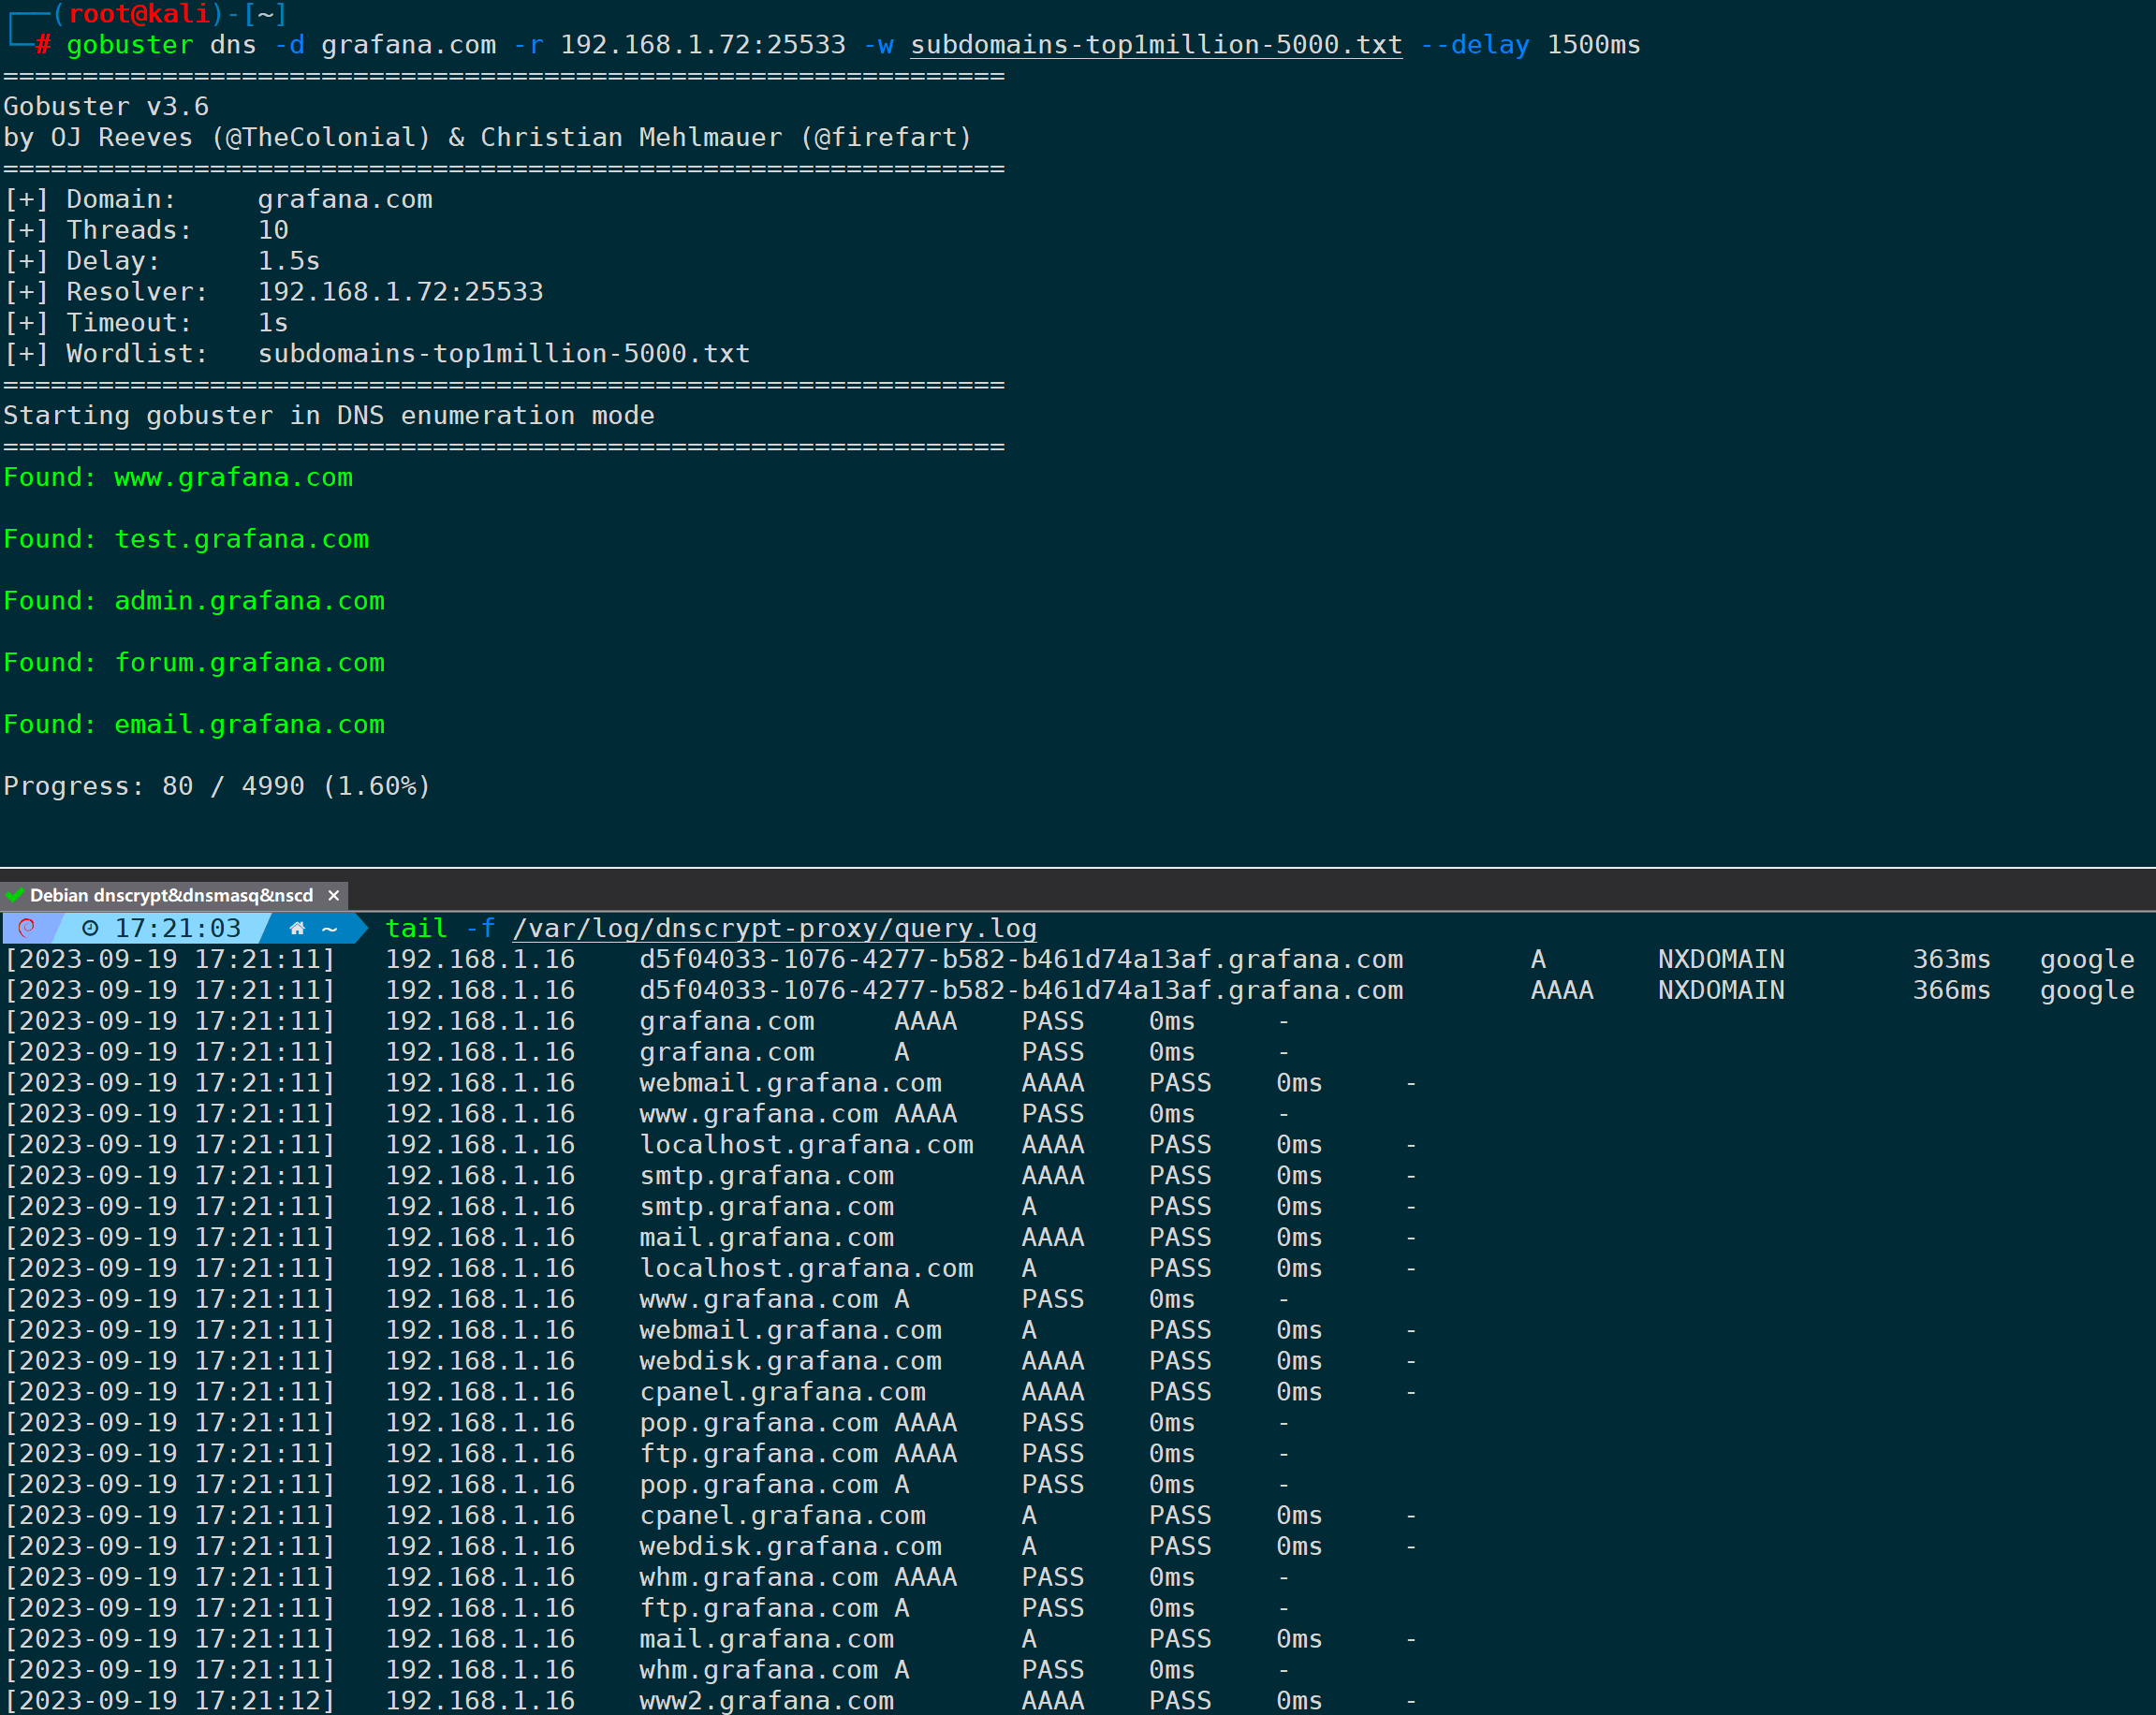Click the Debian swirl icon in the prompt
2156x1715 pixels.
pyautogui.click(x=27, y=928)
